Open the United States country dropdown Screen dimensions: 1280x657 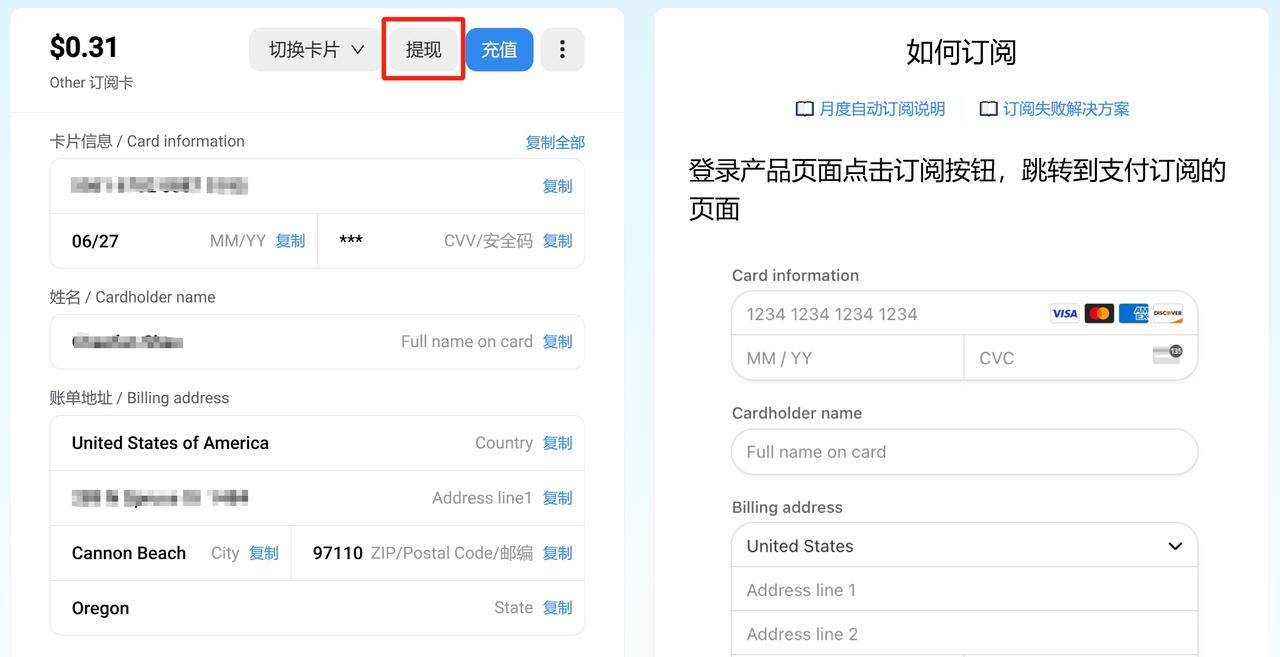(965, 546)
